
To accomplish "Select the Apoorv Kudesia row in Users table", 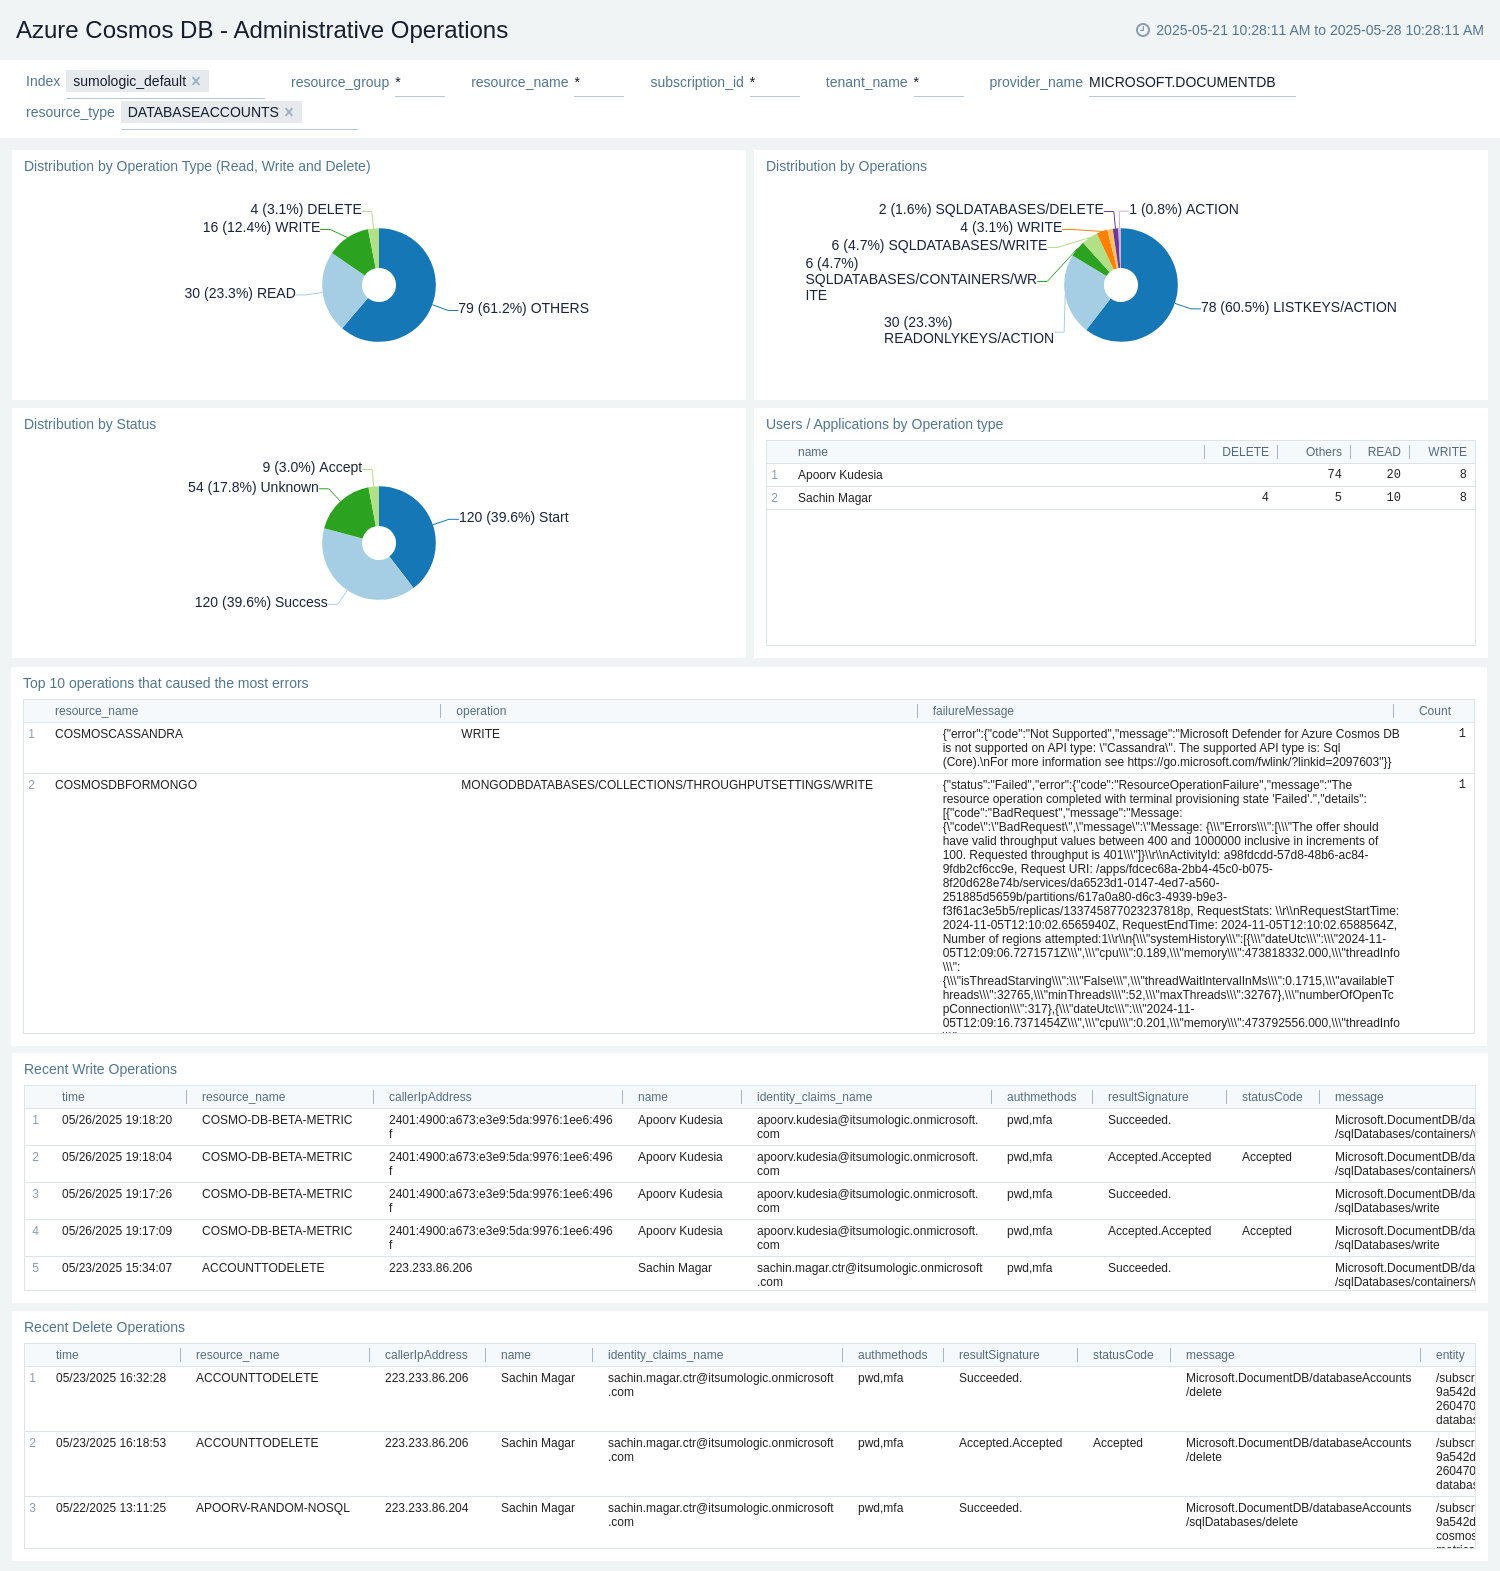I will click(x=1120, y=475).
